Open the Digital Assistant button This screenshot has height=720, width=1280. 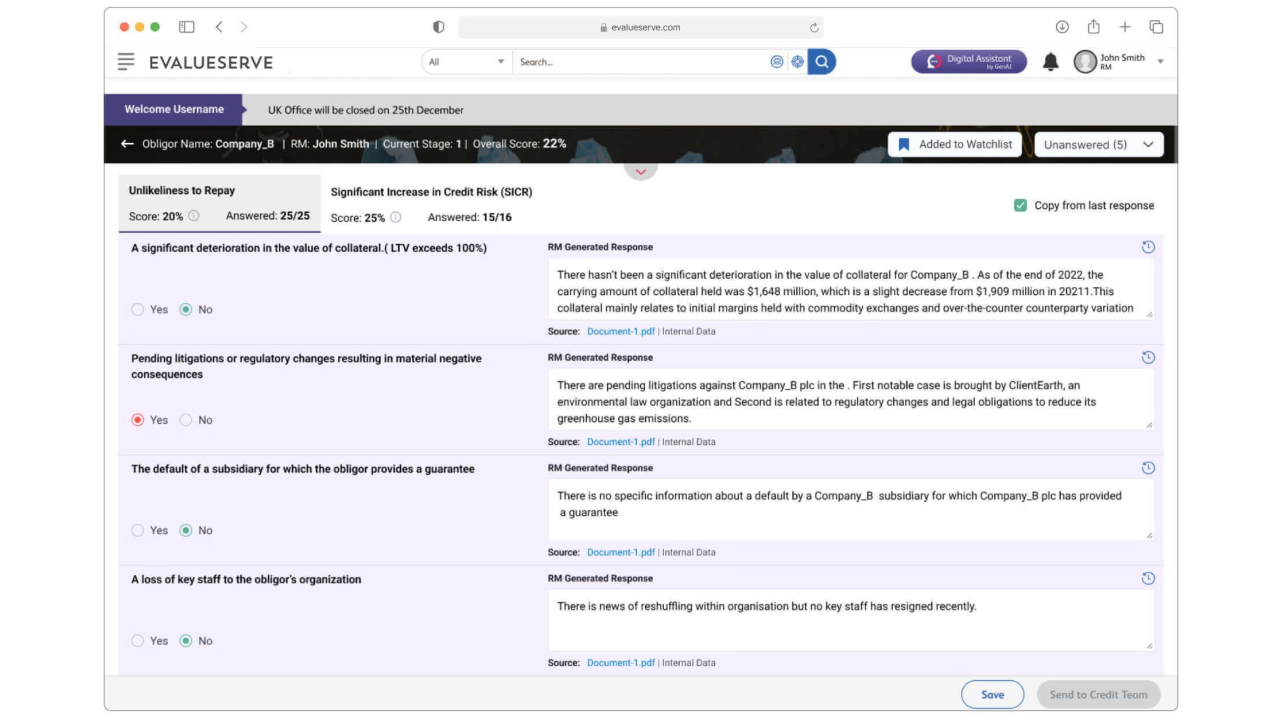pos(969,62)
